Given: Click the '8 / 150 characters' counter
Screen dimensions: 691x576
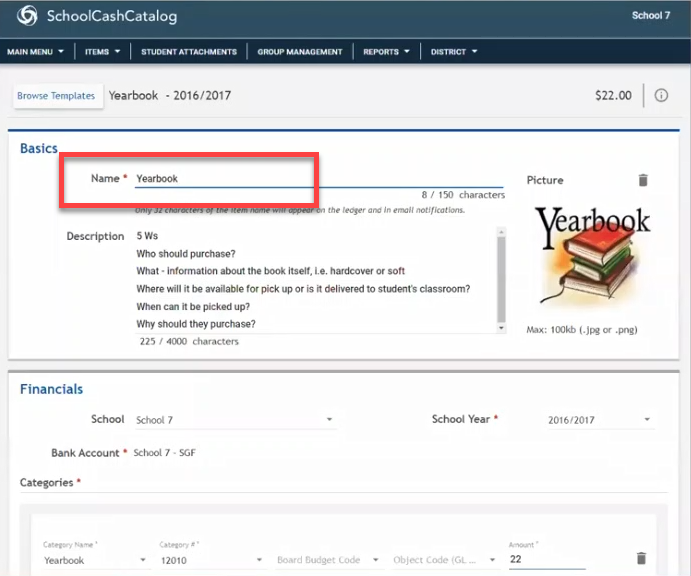Looking at the screenshot, I should coord(463,195).
